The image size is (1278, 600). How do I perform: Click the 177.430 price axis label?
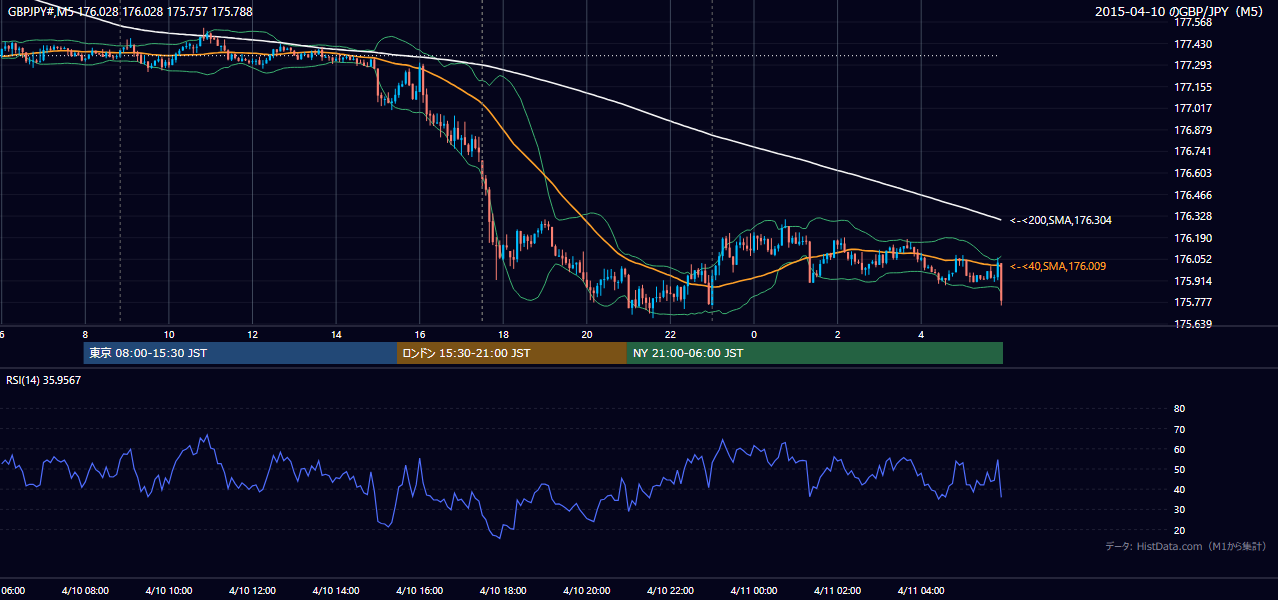click(1193, 44)
